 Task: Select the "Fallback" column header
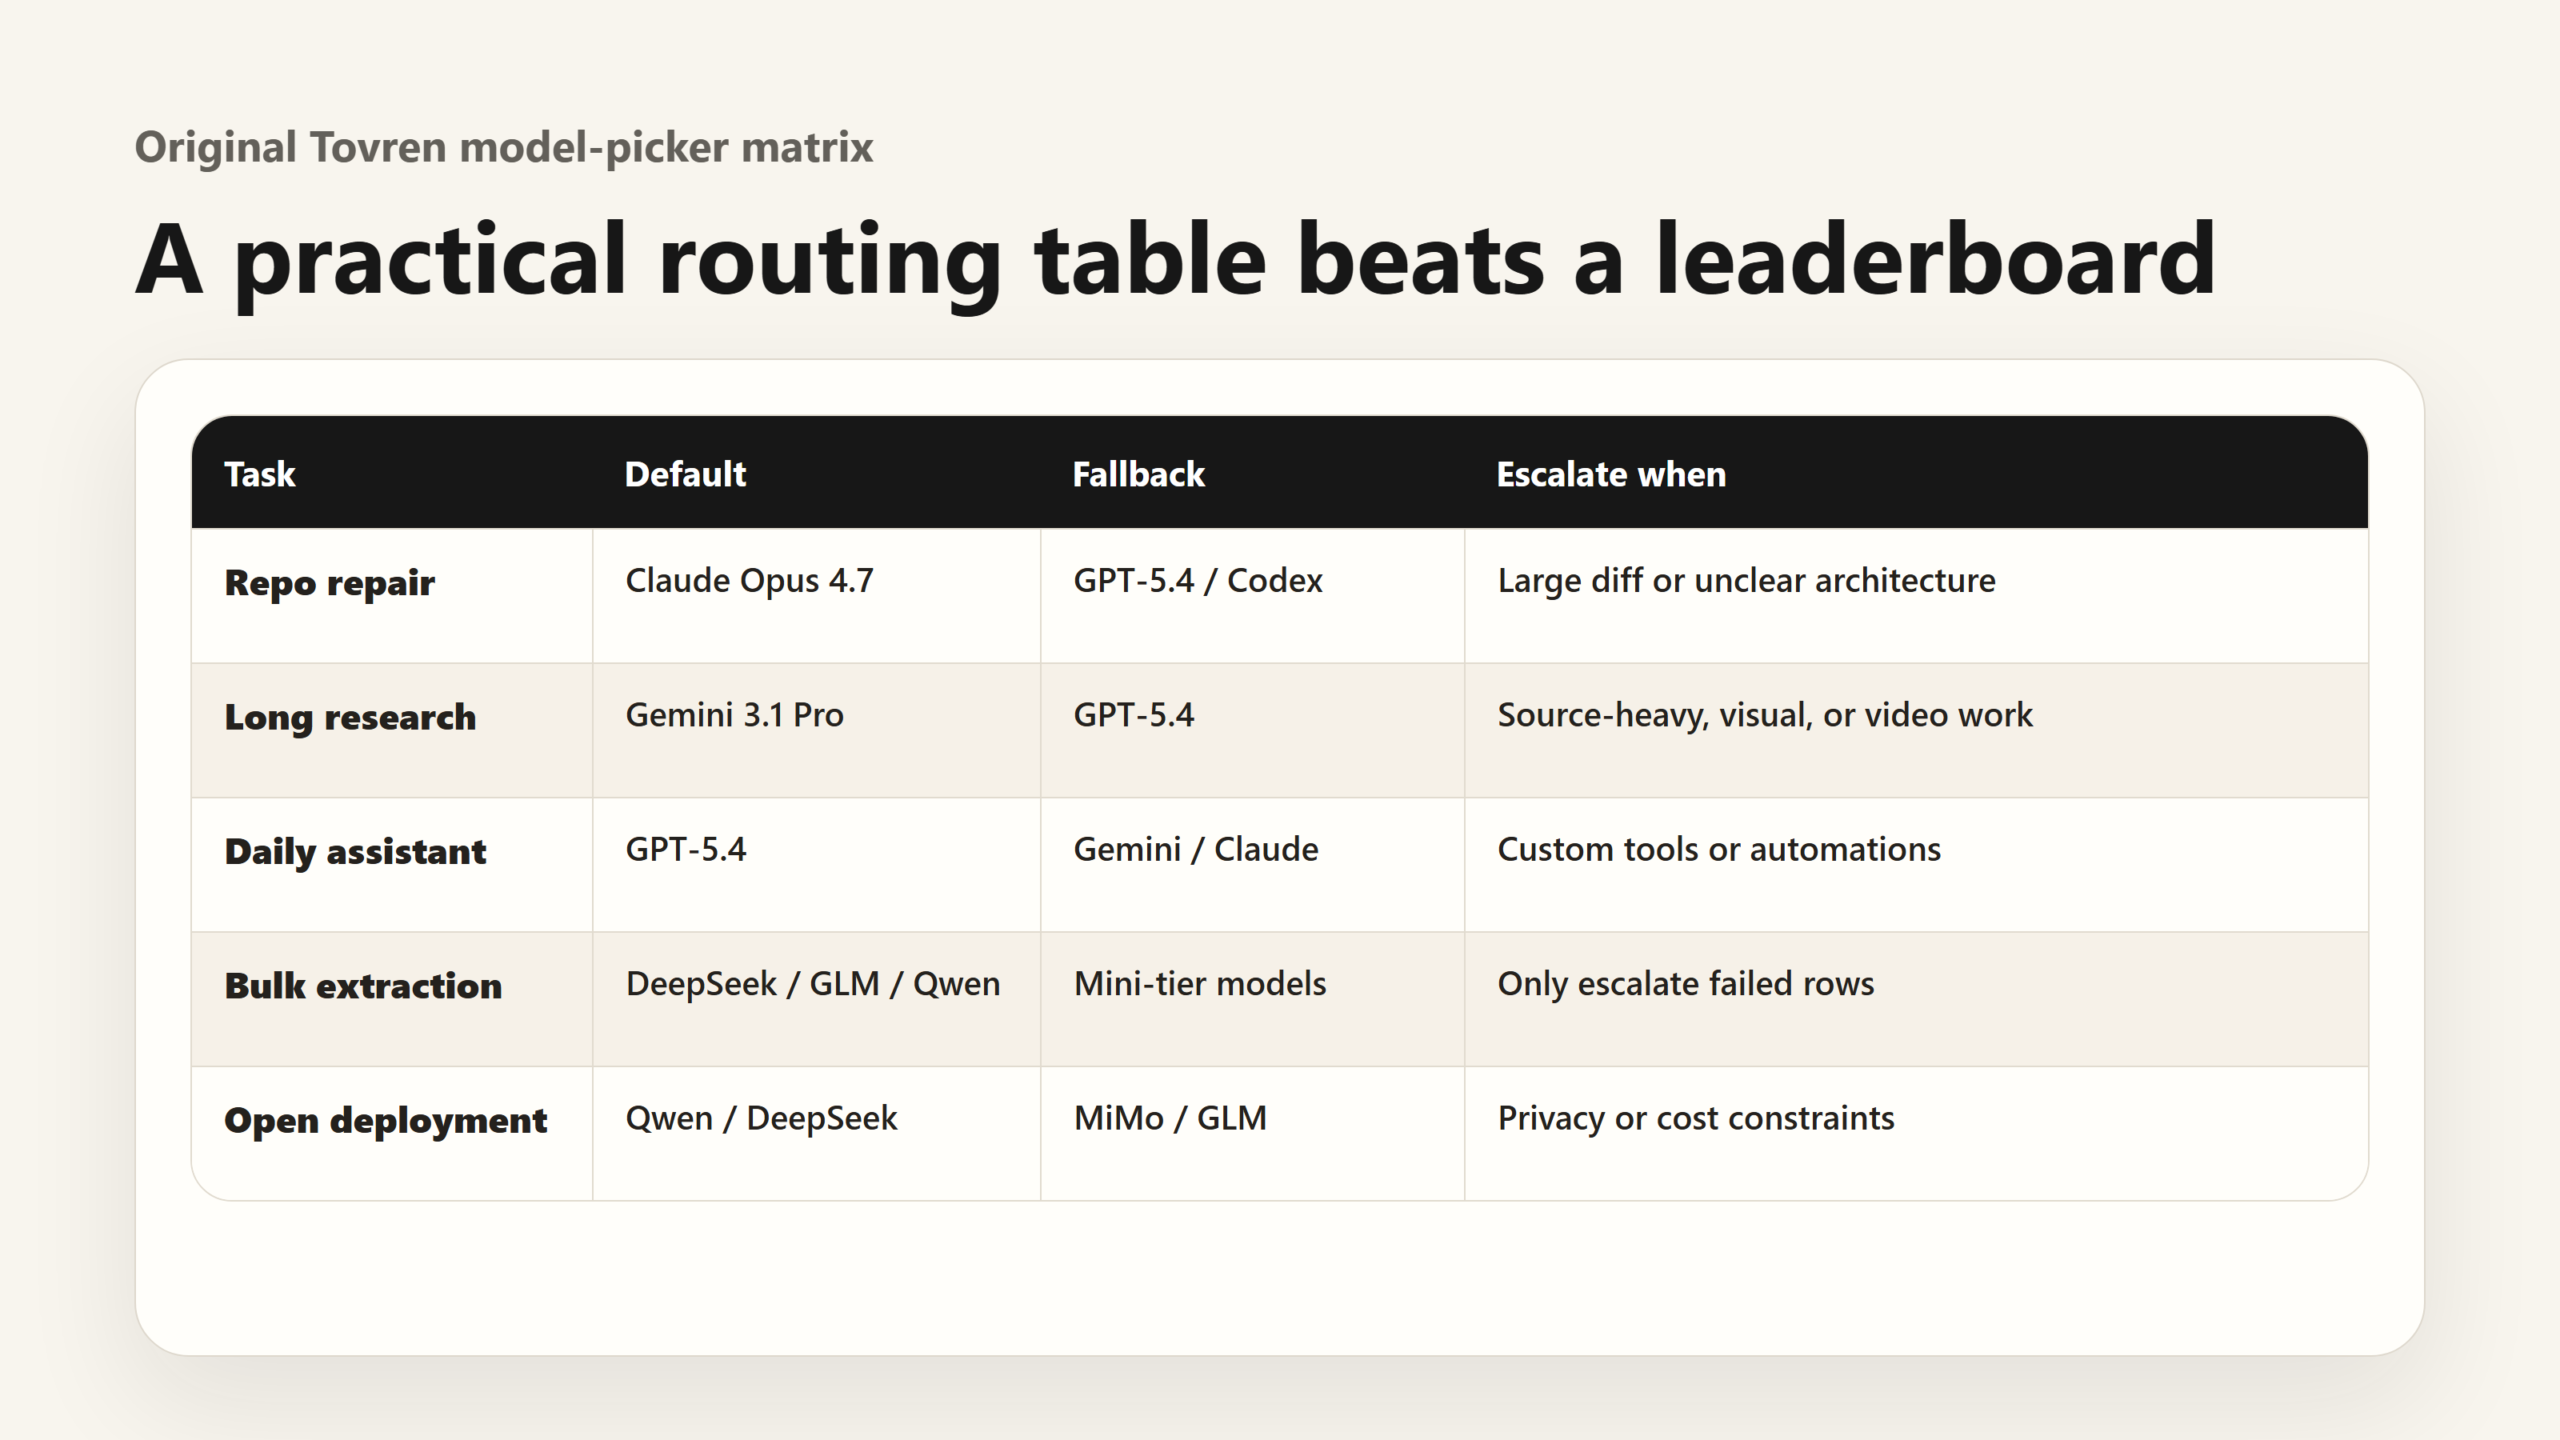[1138, 474]
